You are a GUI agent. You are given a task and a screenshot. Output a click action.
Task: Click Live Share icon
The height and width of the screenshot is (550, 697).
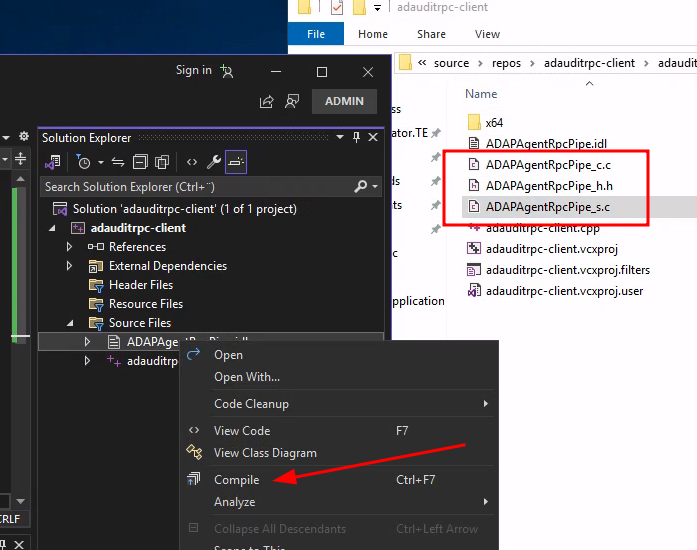coord(267,102)
